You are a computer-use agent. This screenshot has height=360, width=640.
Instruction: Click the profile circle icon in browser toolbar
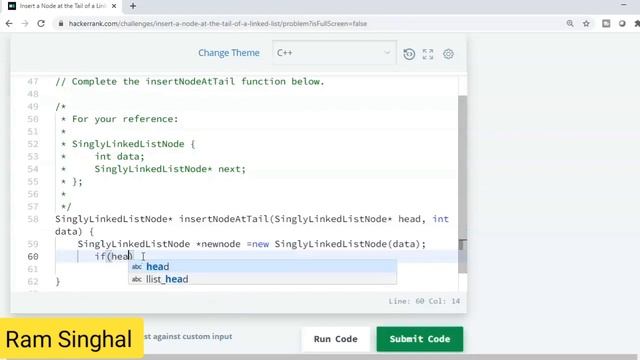tap(622, 24)
